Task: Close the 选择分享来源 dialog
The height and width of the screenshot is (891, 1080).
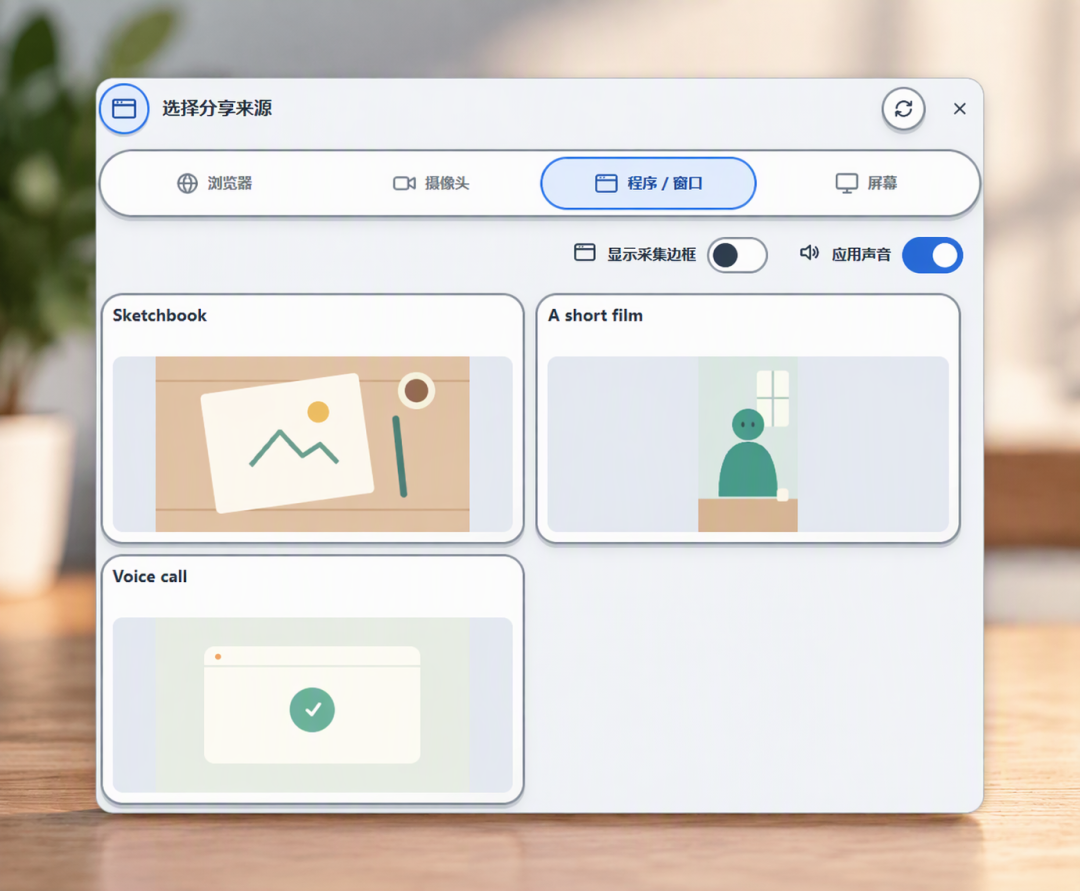Action: 959,109
